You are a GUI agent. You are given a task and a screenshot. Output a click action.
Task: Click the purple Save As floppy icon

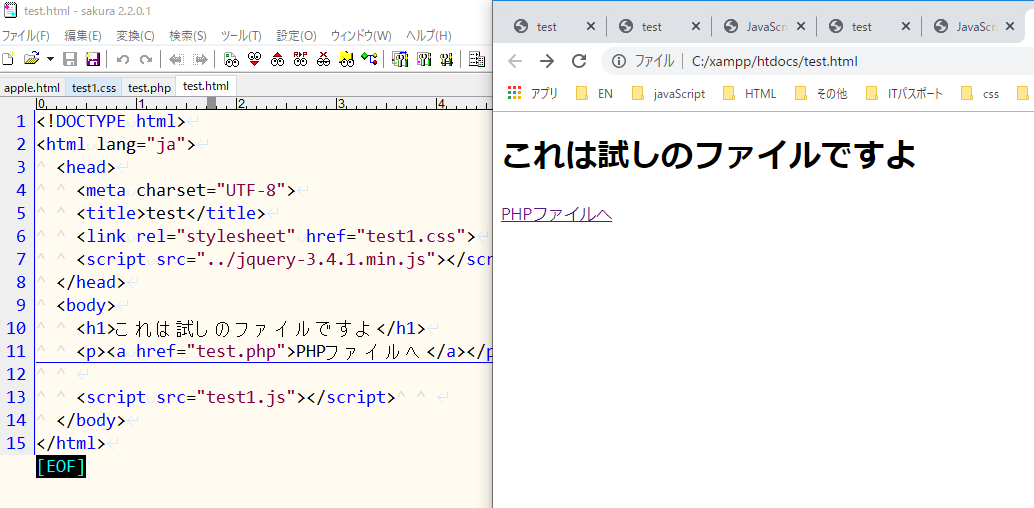coord(93,59)
